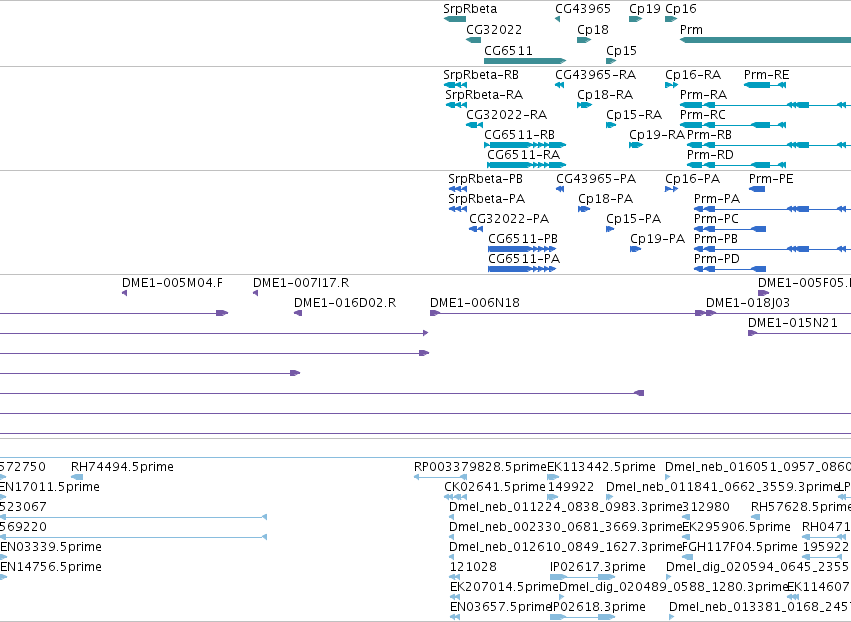851x622 pixels.
Task: Select the CG6511-PA protein
Action: 522,269
